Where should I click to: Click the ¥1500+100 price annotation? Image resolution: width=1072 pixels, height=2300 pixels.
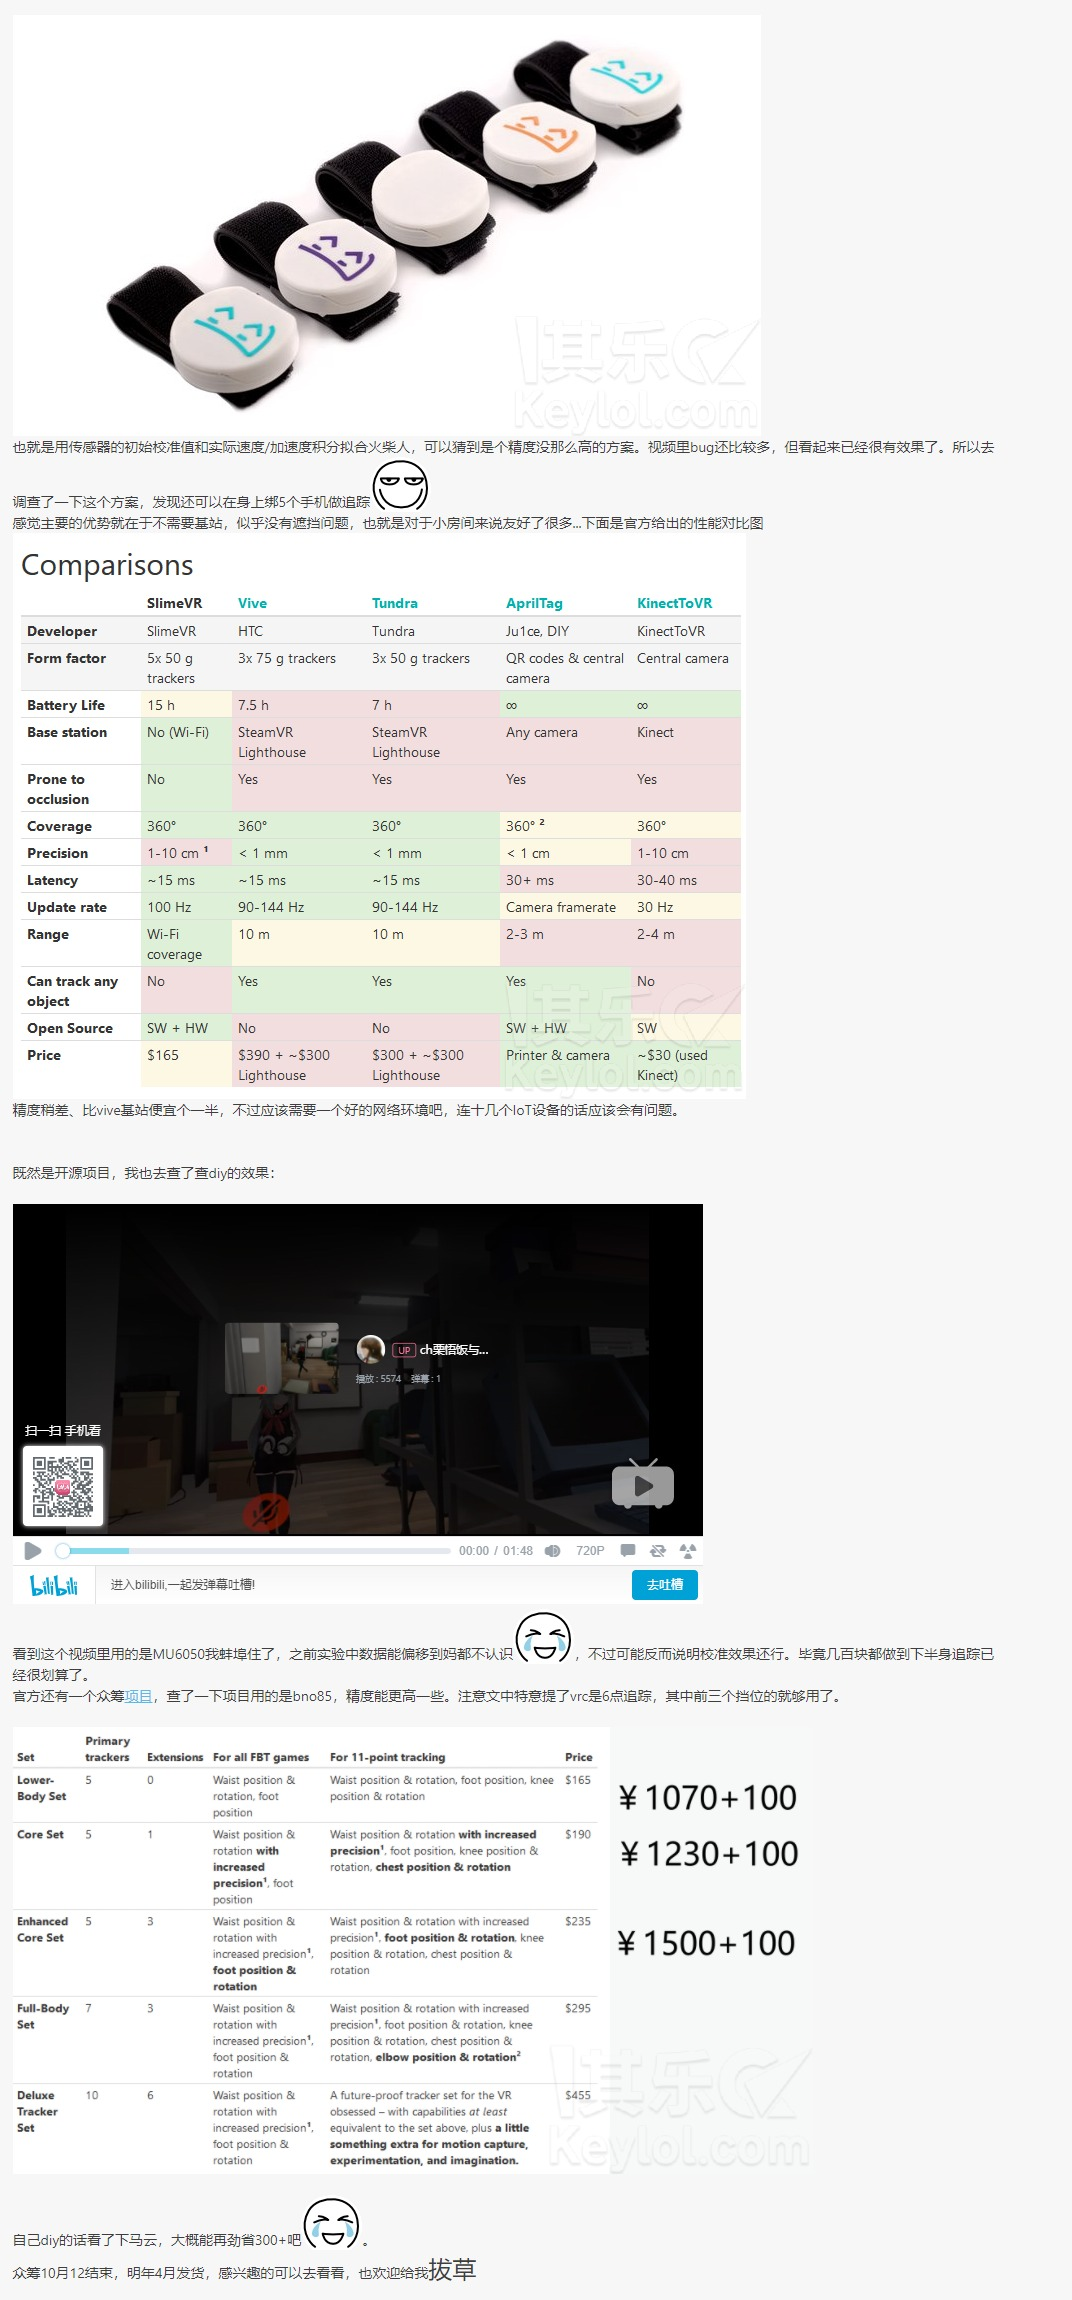[706, 1943]
